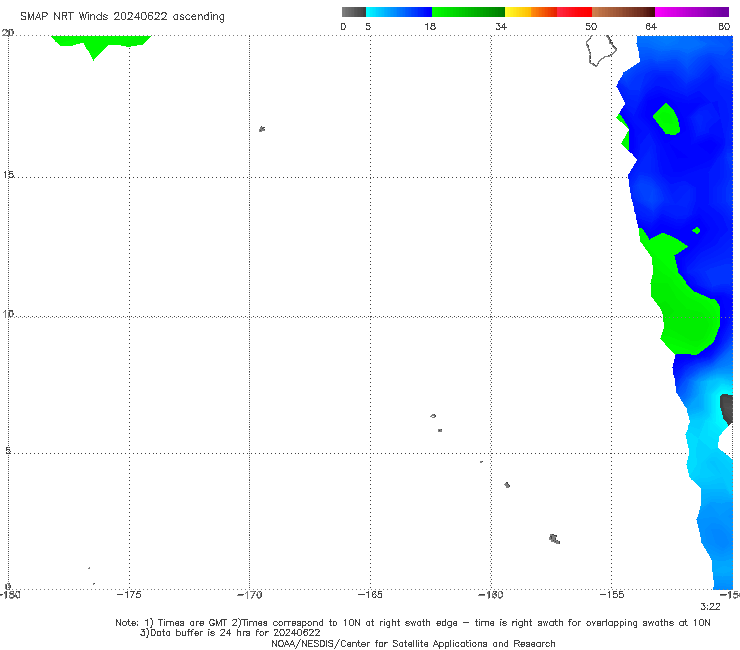Click the island marker near 2N -157
Image resolution: width=740 pixels, height=650 pixels.
(x=555, y=539)
